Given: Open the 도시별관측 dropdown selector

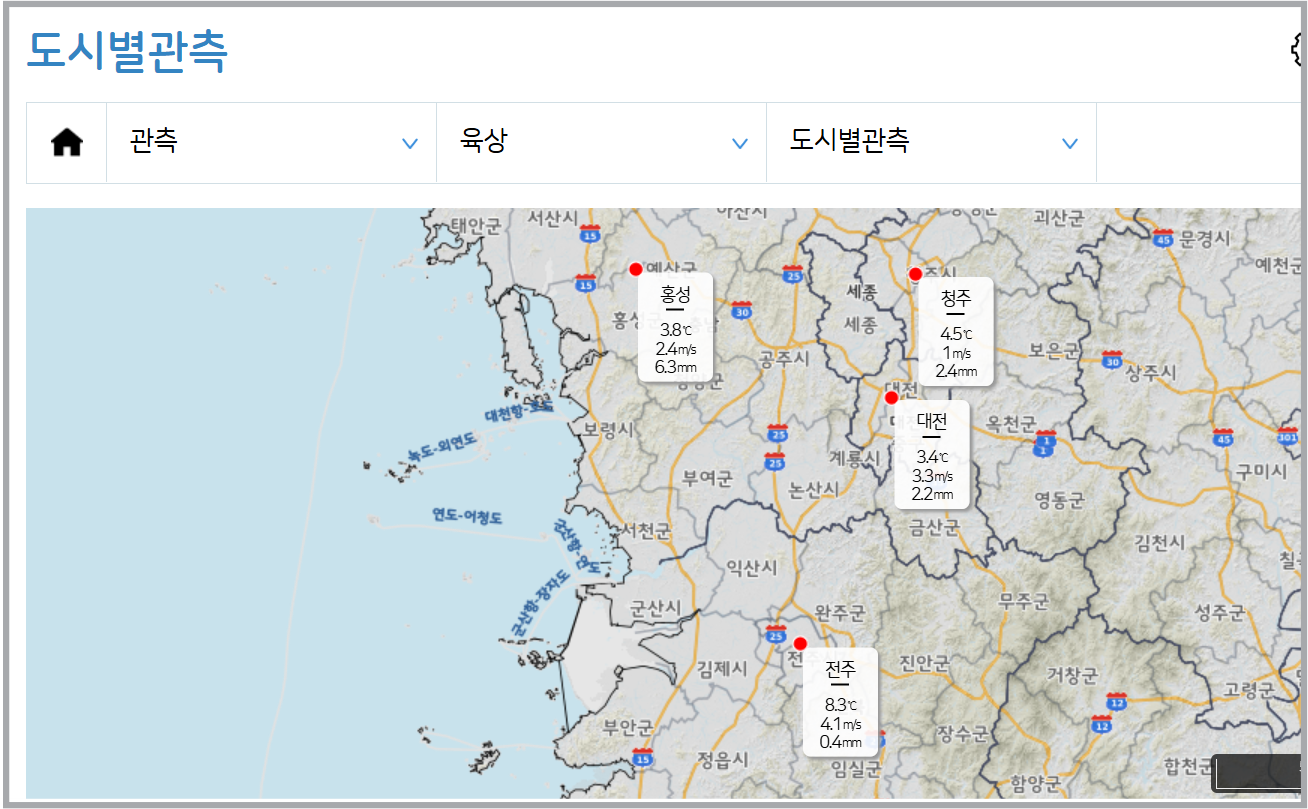Looking at the screenshot, I should (x=931, y=142).
